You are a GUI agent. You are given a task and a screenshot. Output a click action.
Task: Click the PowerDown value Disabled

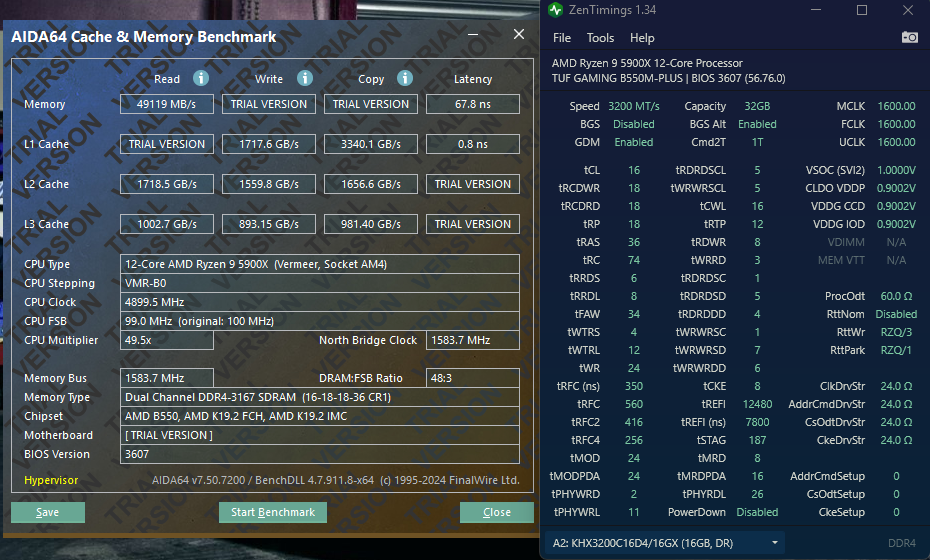click(x=757, y=512)
